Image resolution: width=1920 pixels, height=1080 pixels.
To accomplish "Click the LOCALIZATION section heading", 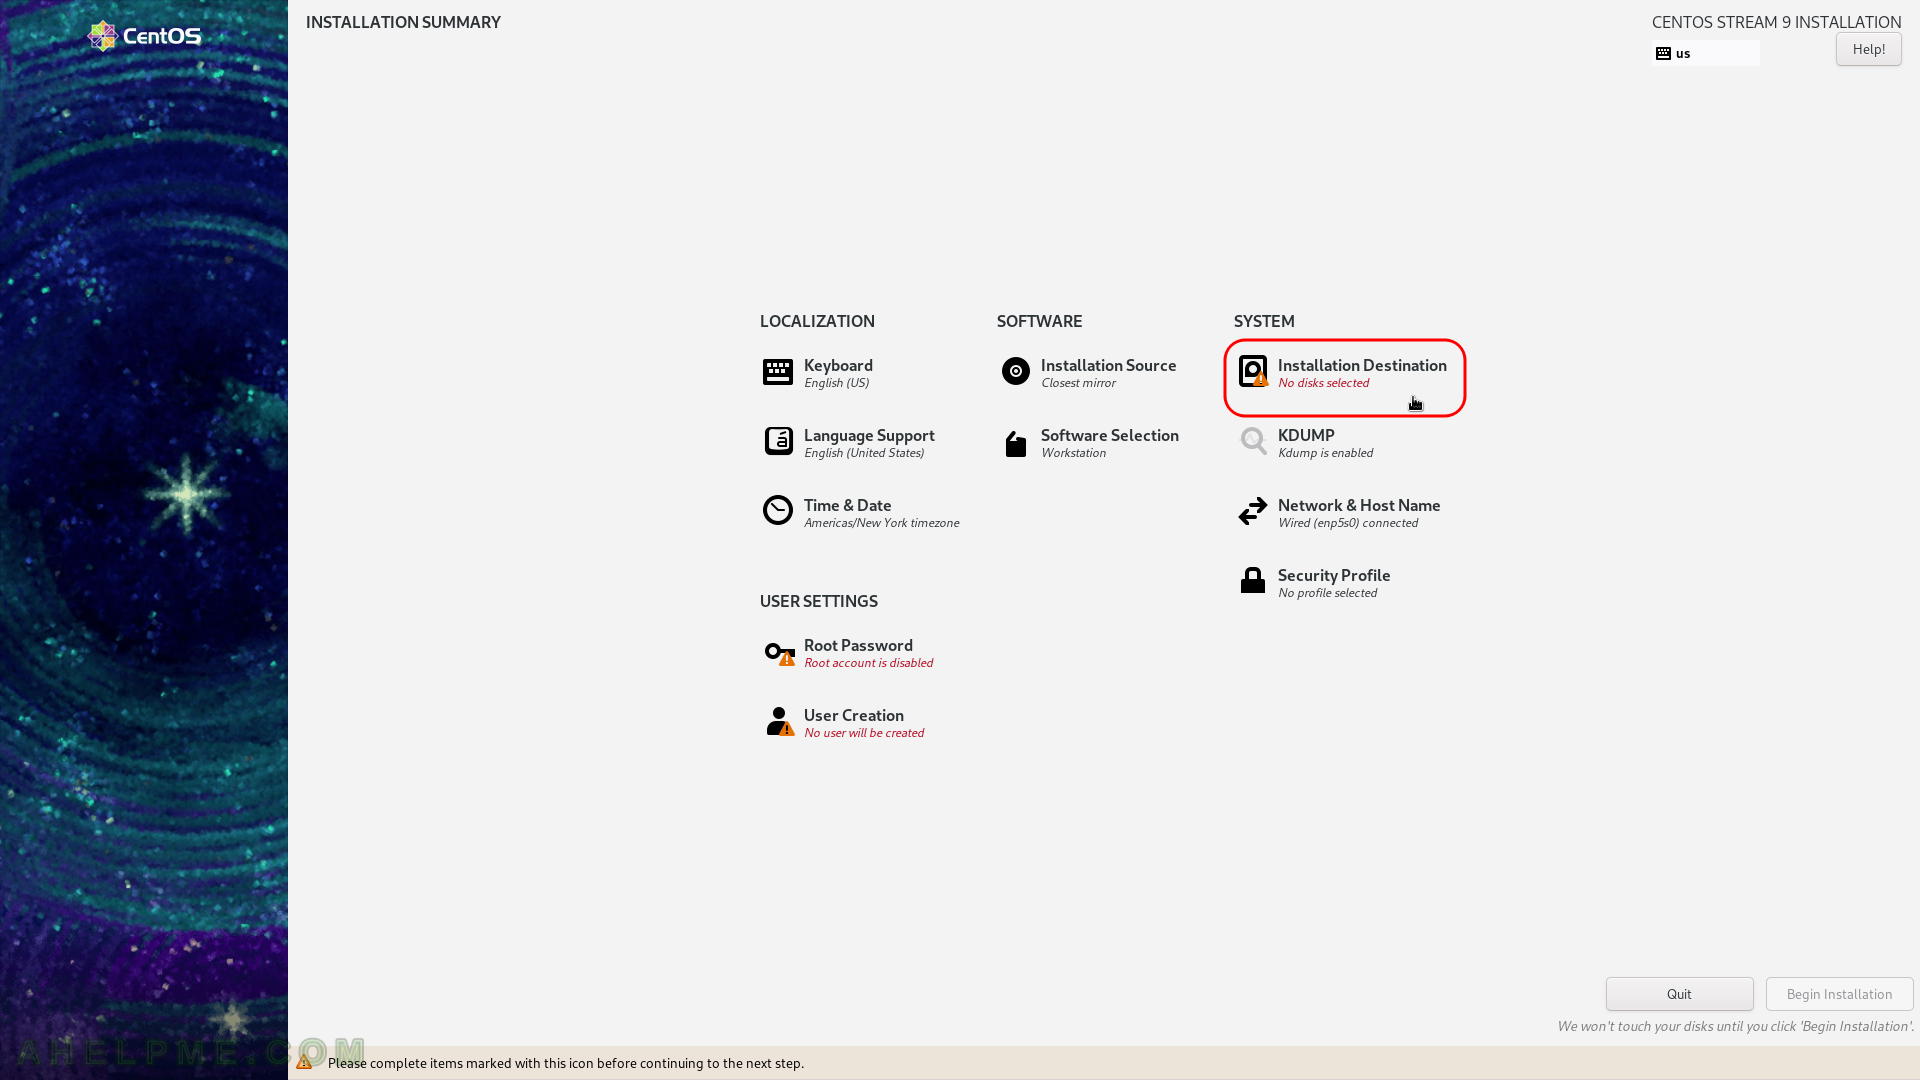I will [817, 321].
